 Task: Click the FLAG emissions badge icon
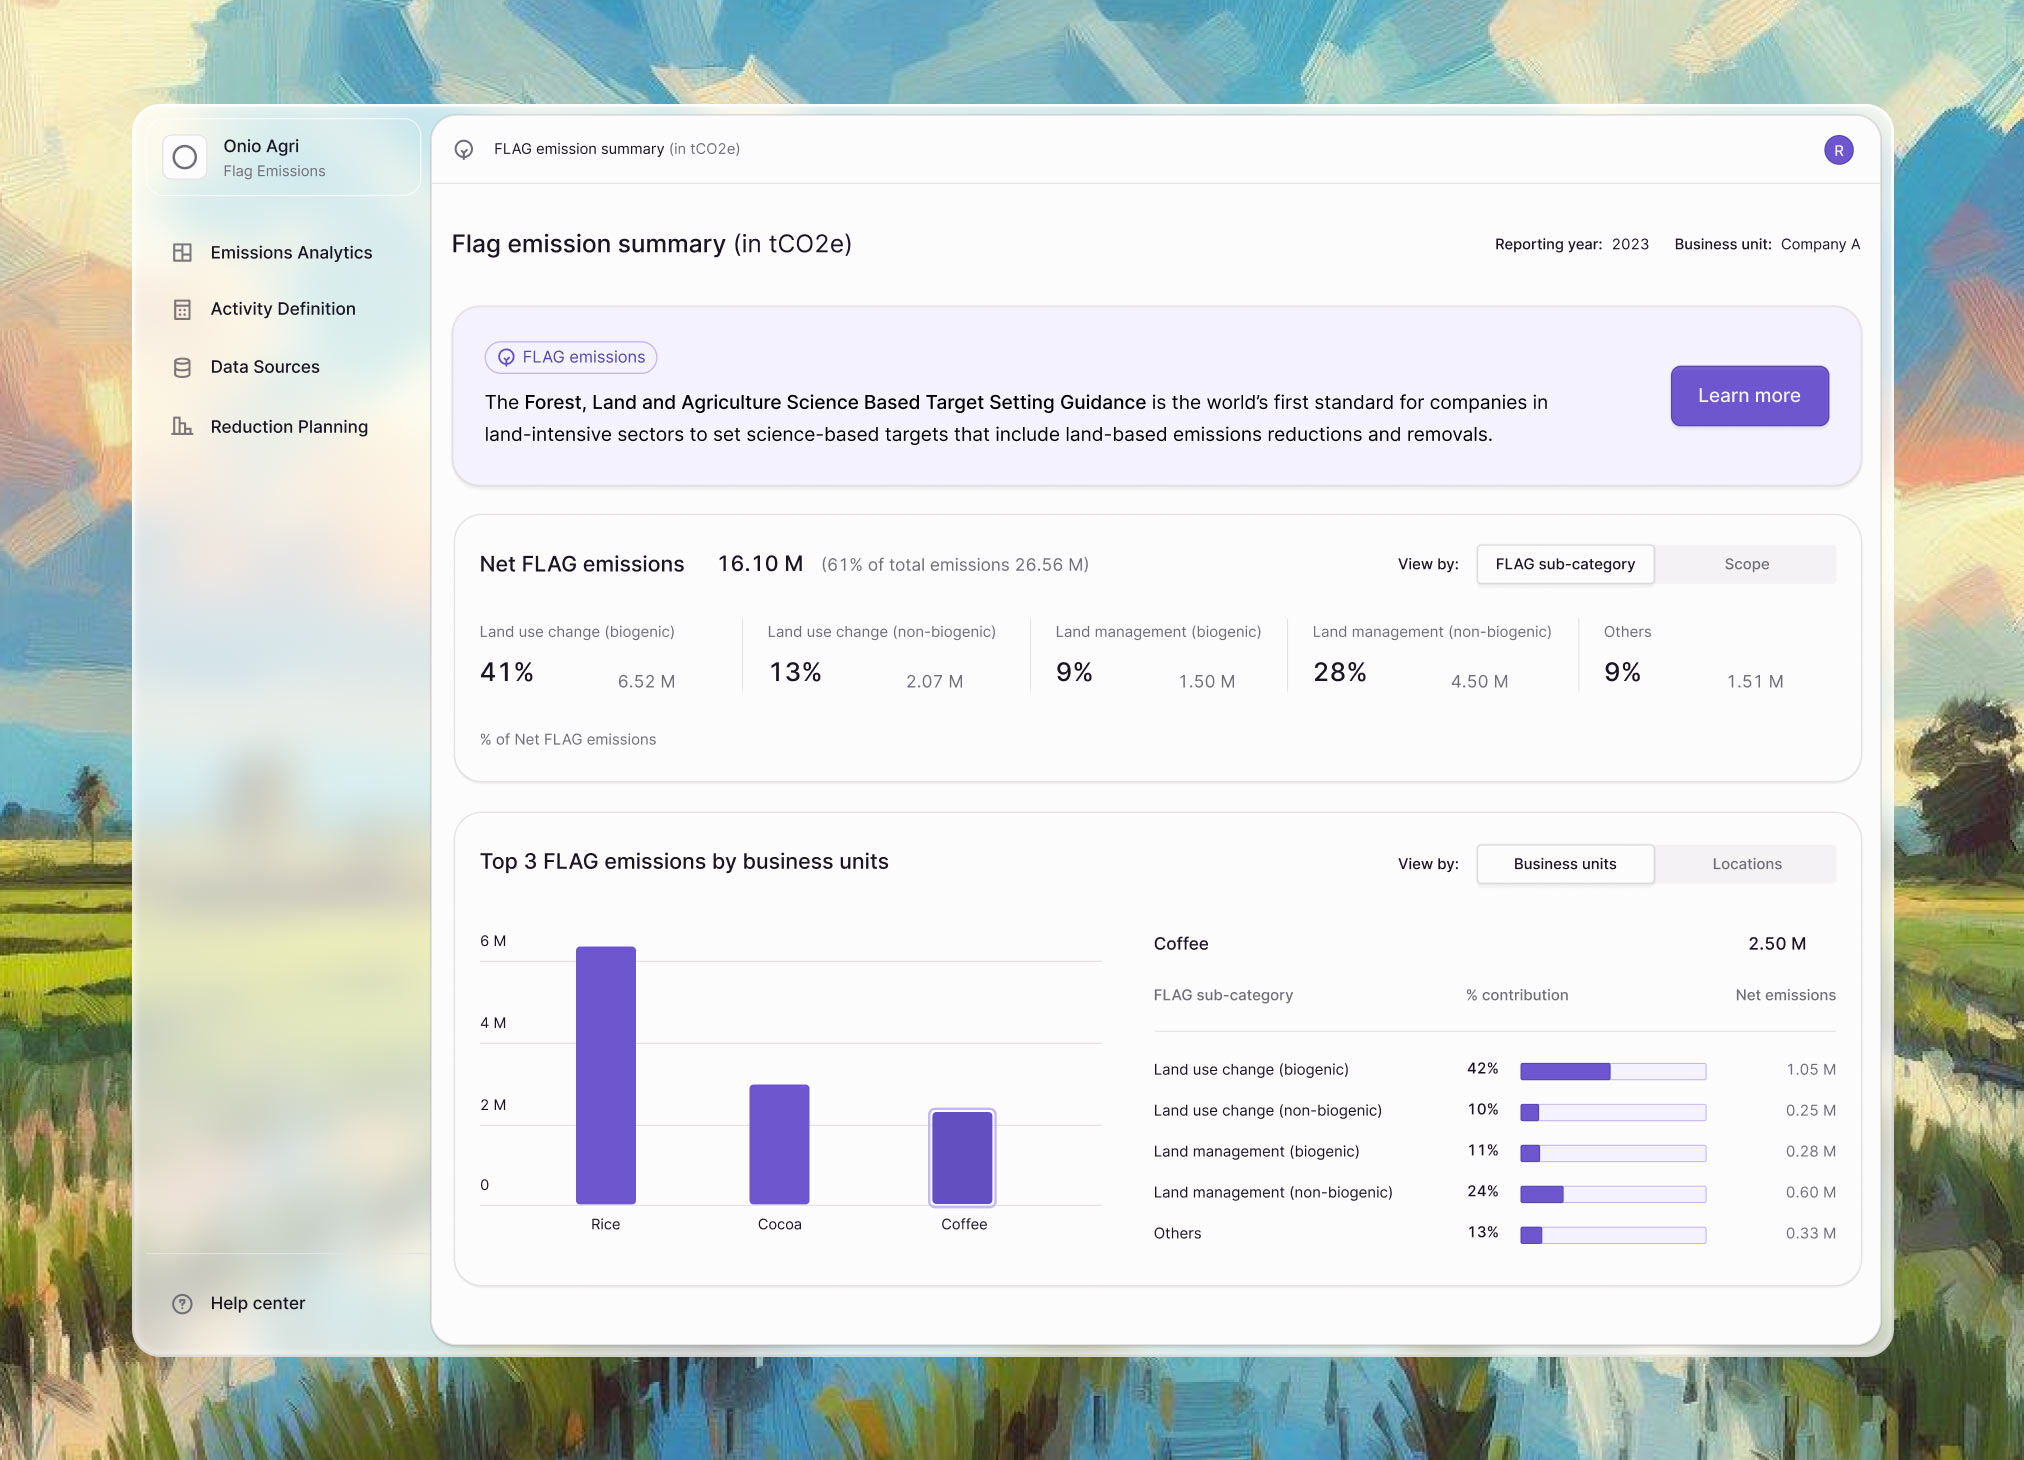[507, 357]
